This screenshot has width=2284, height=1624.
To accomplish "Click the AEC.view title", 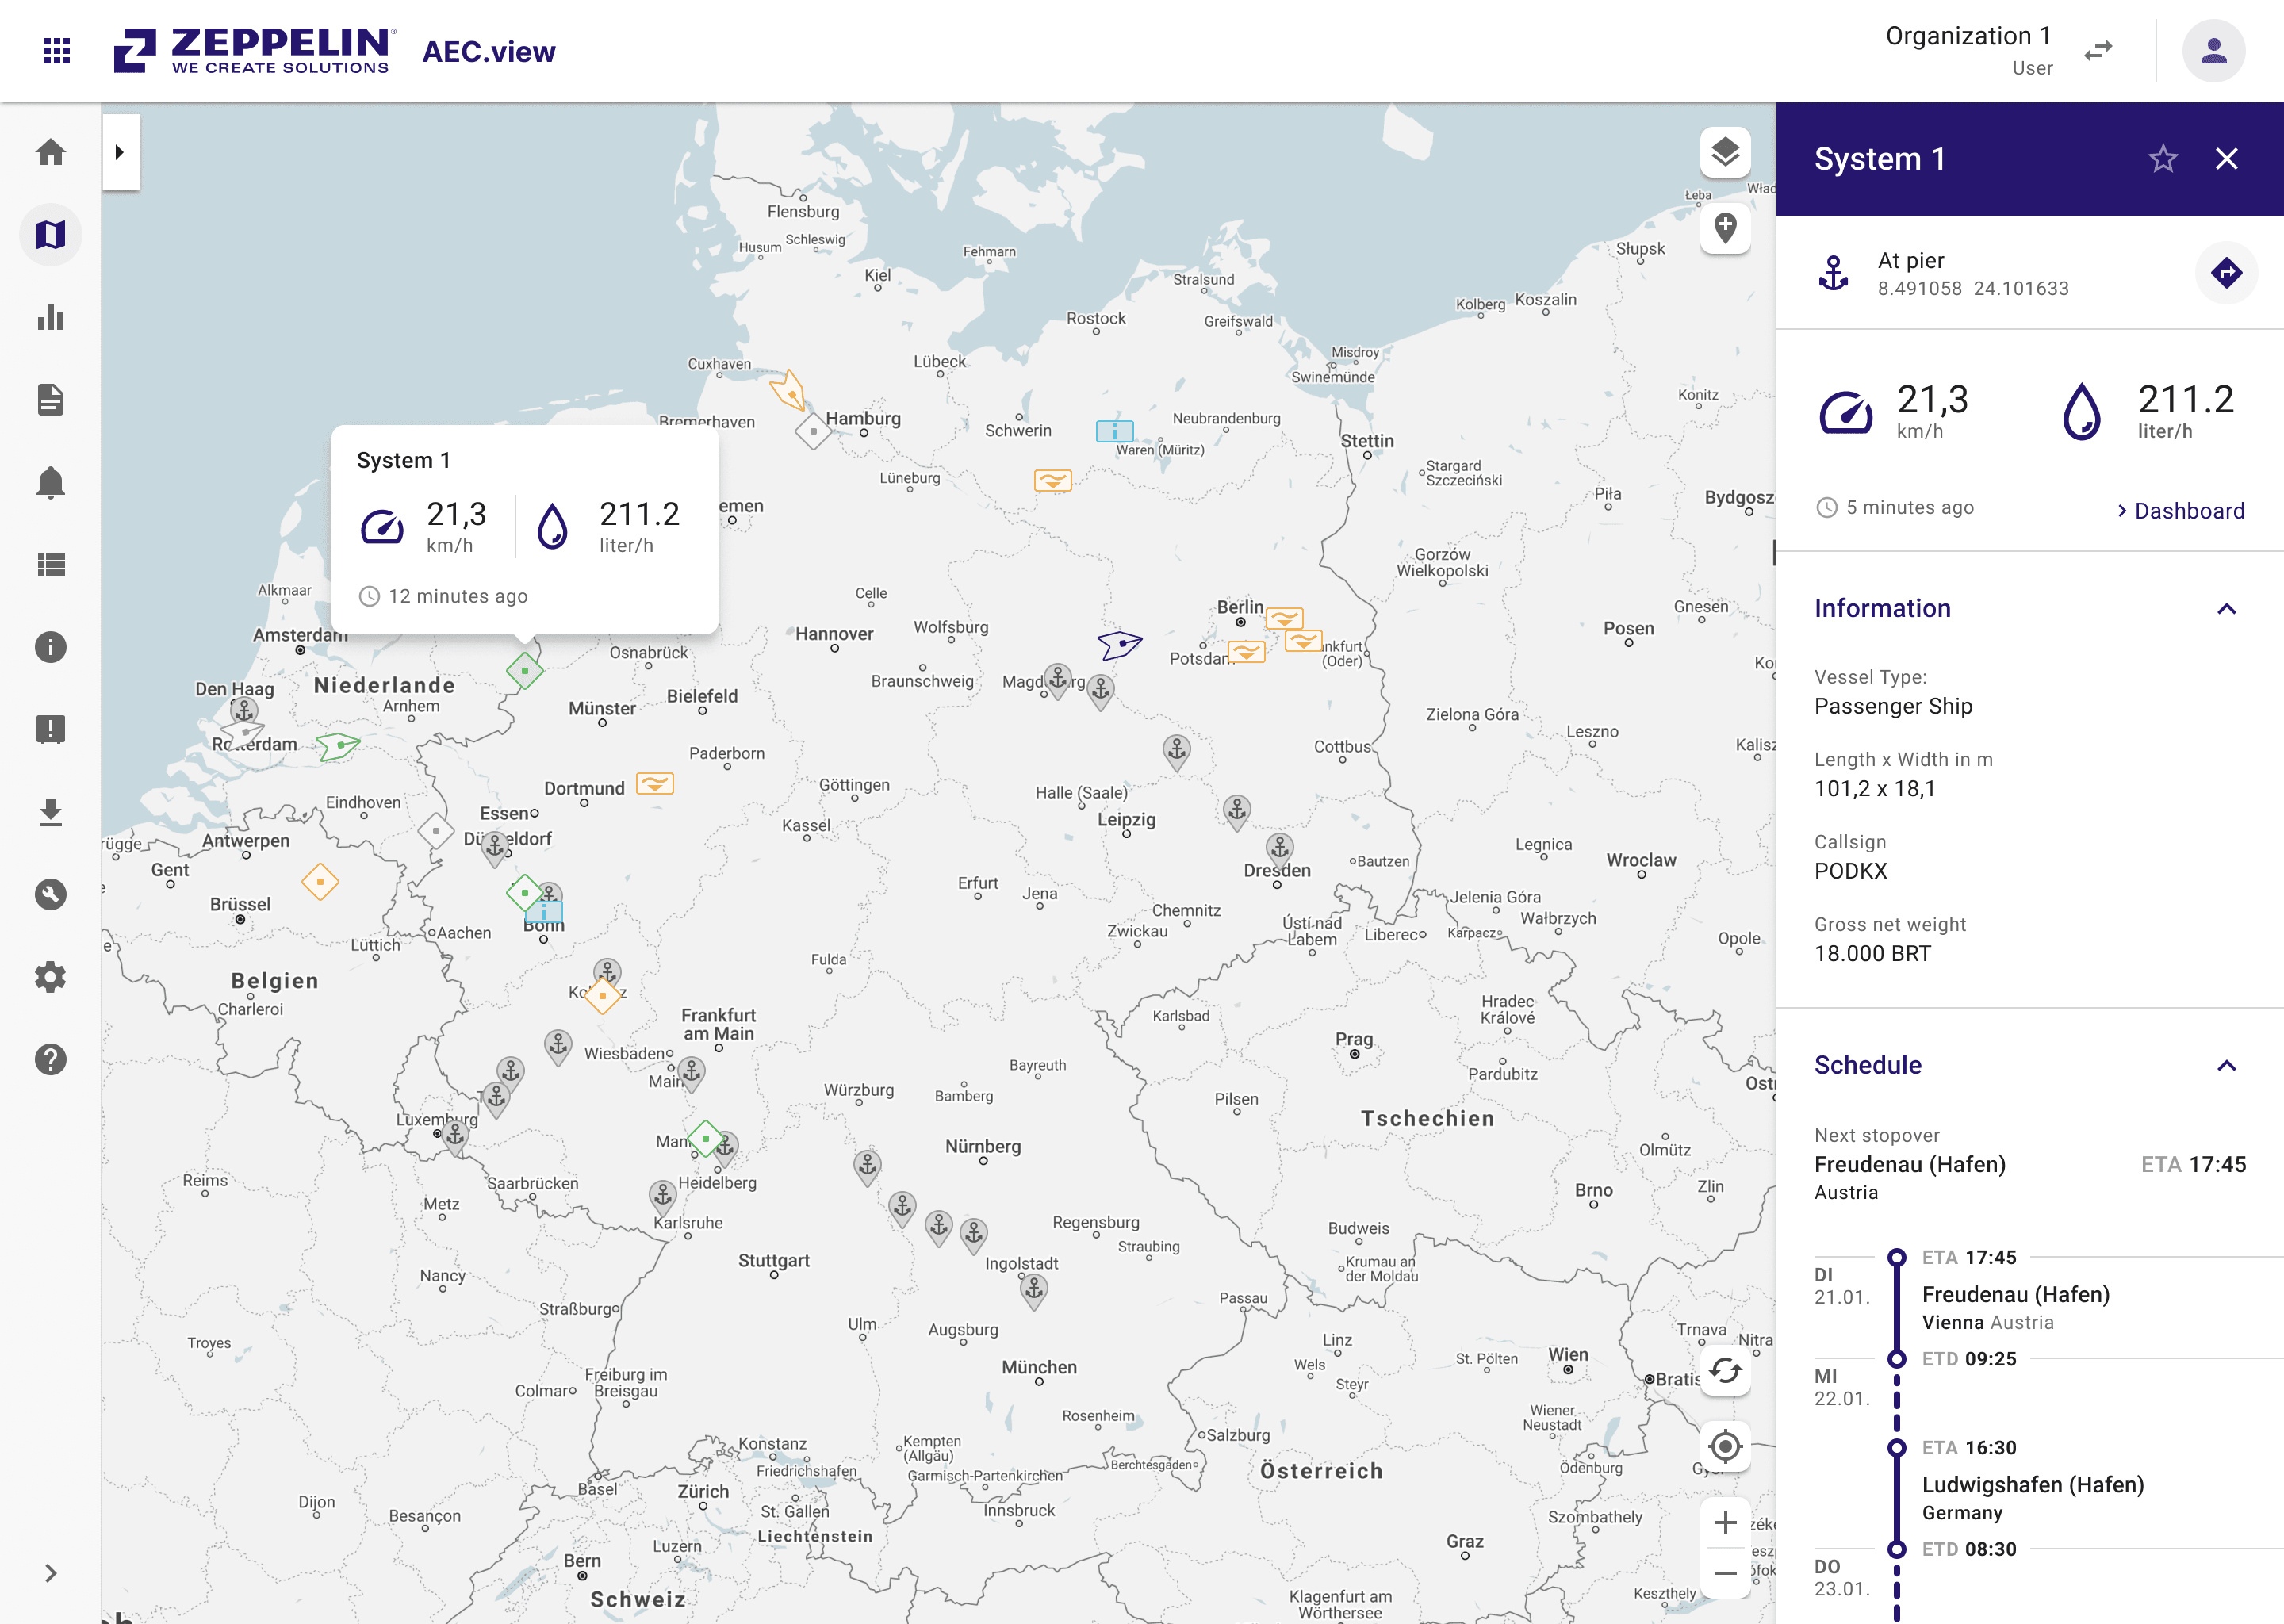I will pyautogui.click(x=488, y=52).
